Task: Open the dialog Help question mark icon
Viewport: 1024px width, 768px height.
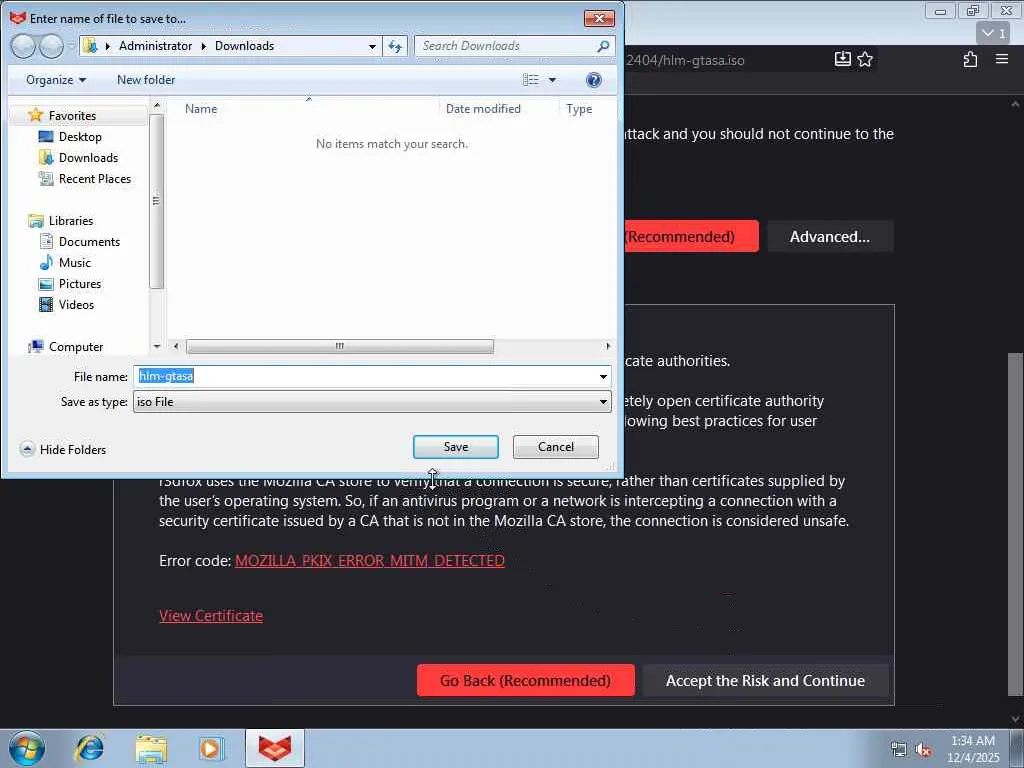Action: coord(594,80)
